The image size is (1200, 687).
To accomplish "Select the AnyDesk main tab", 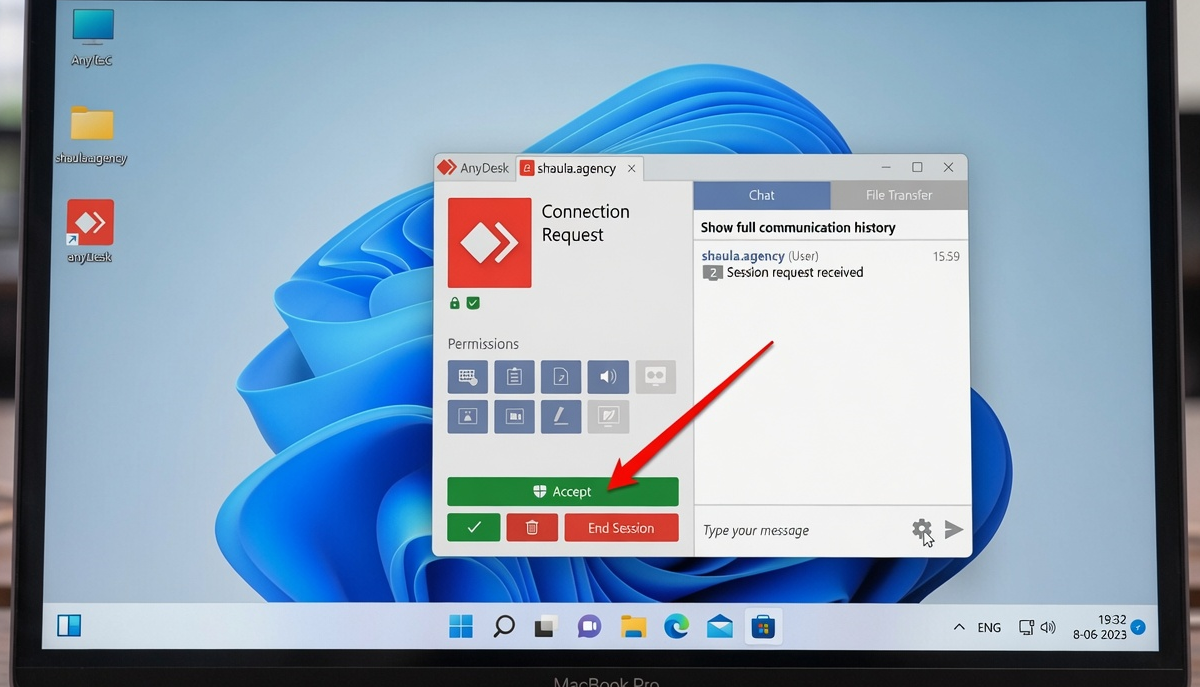I will click(x=474, y=168).
